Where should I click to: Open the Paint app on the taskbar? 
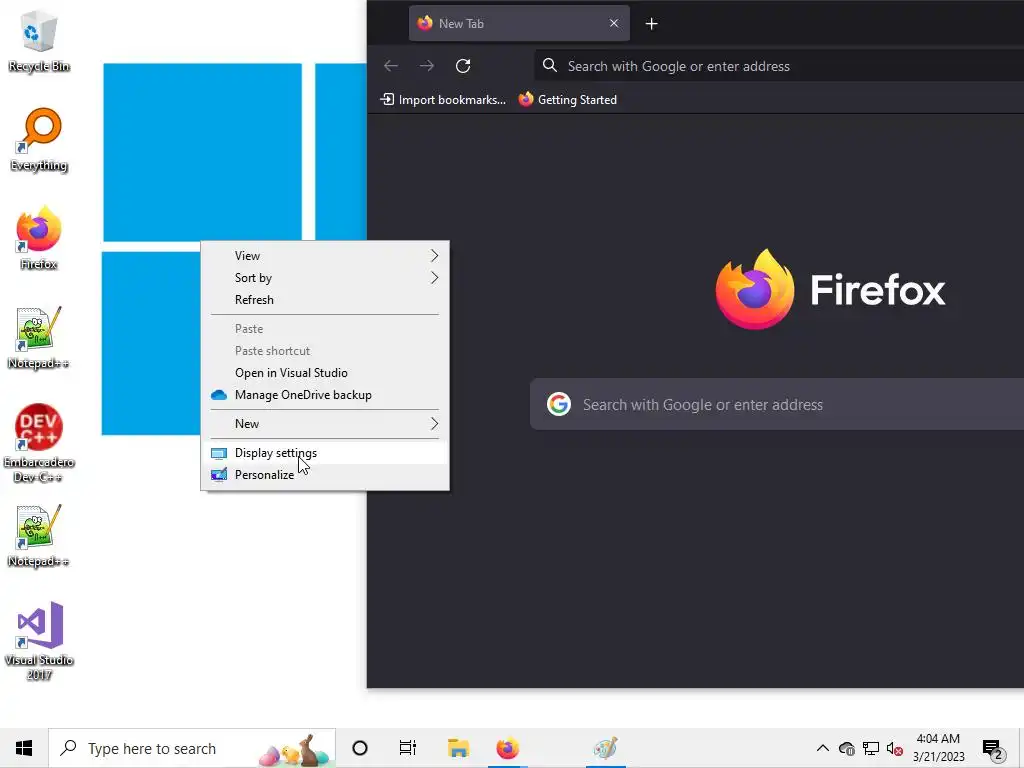(x=605, y=748)
